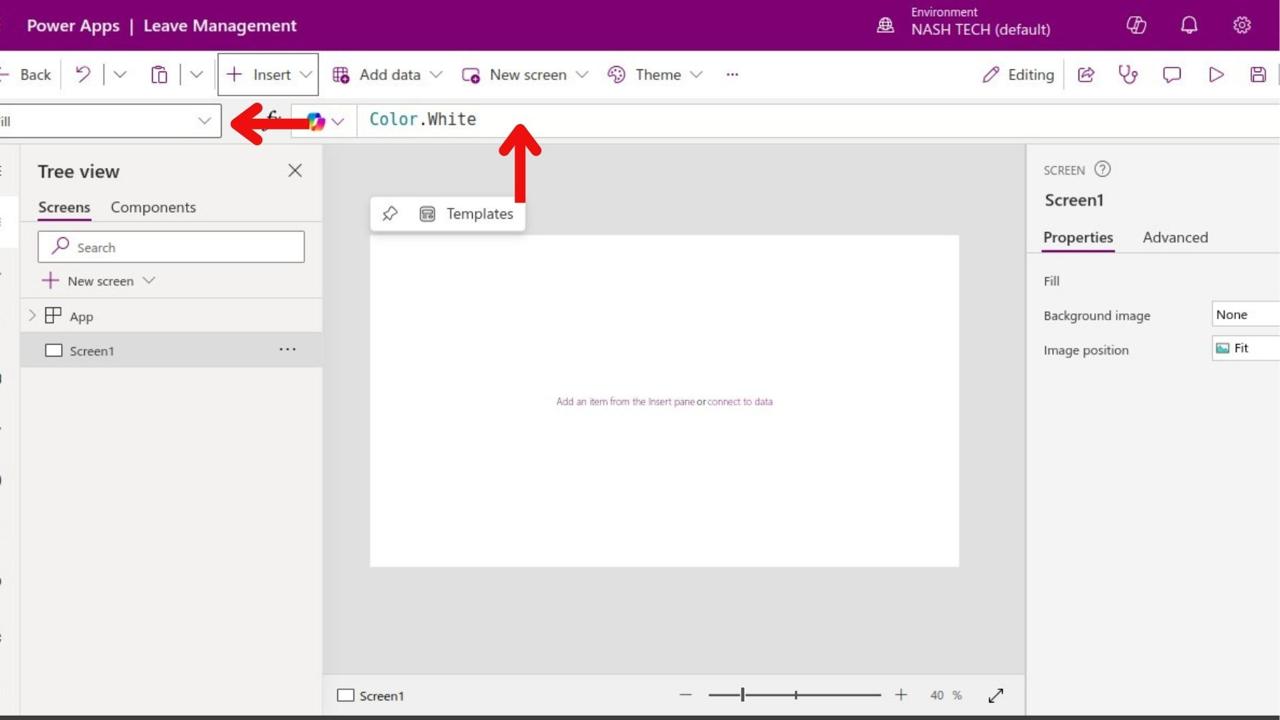
Task: Open the notifications bell
Action: (x=1189, y=26)
